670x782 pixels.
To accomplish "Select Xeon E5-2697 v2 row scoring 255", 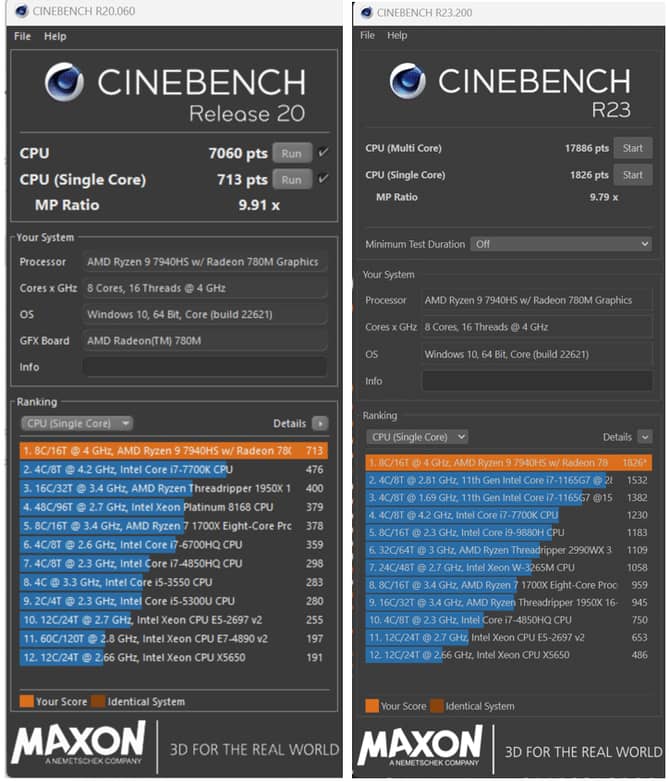I will point(174,620).
